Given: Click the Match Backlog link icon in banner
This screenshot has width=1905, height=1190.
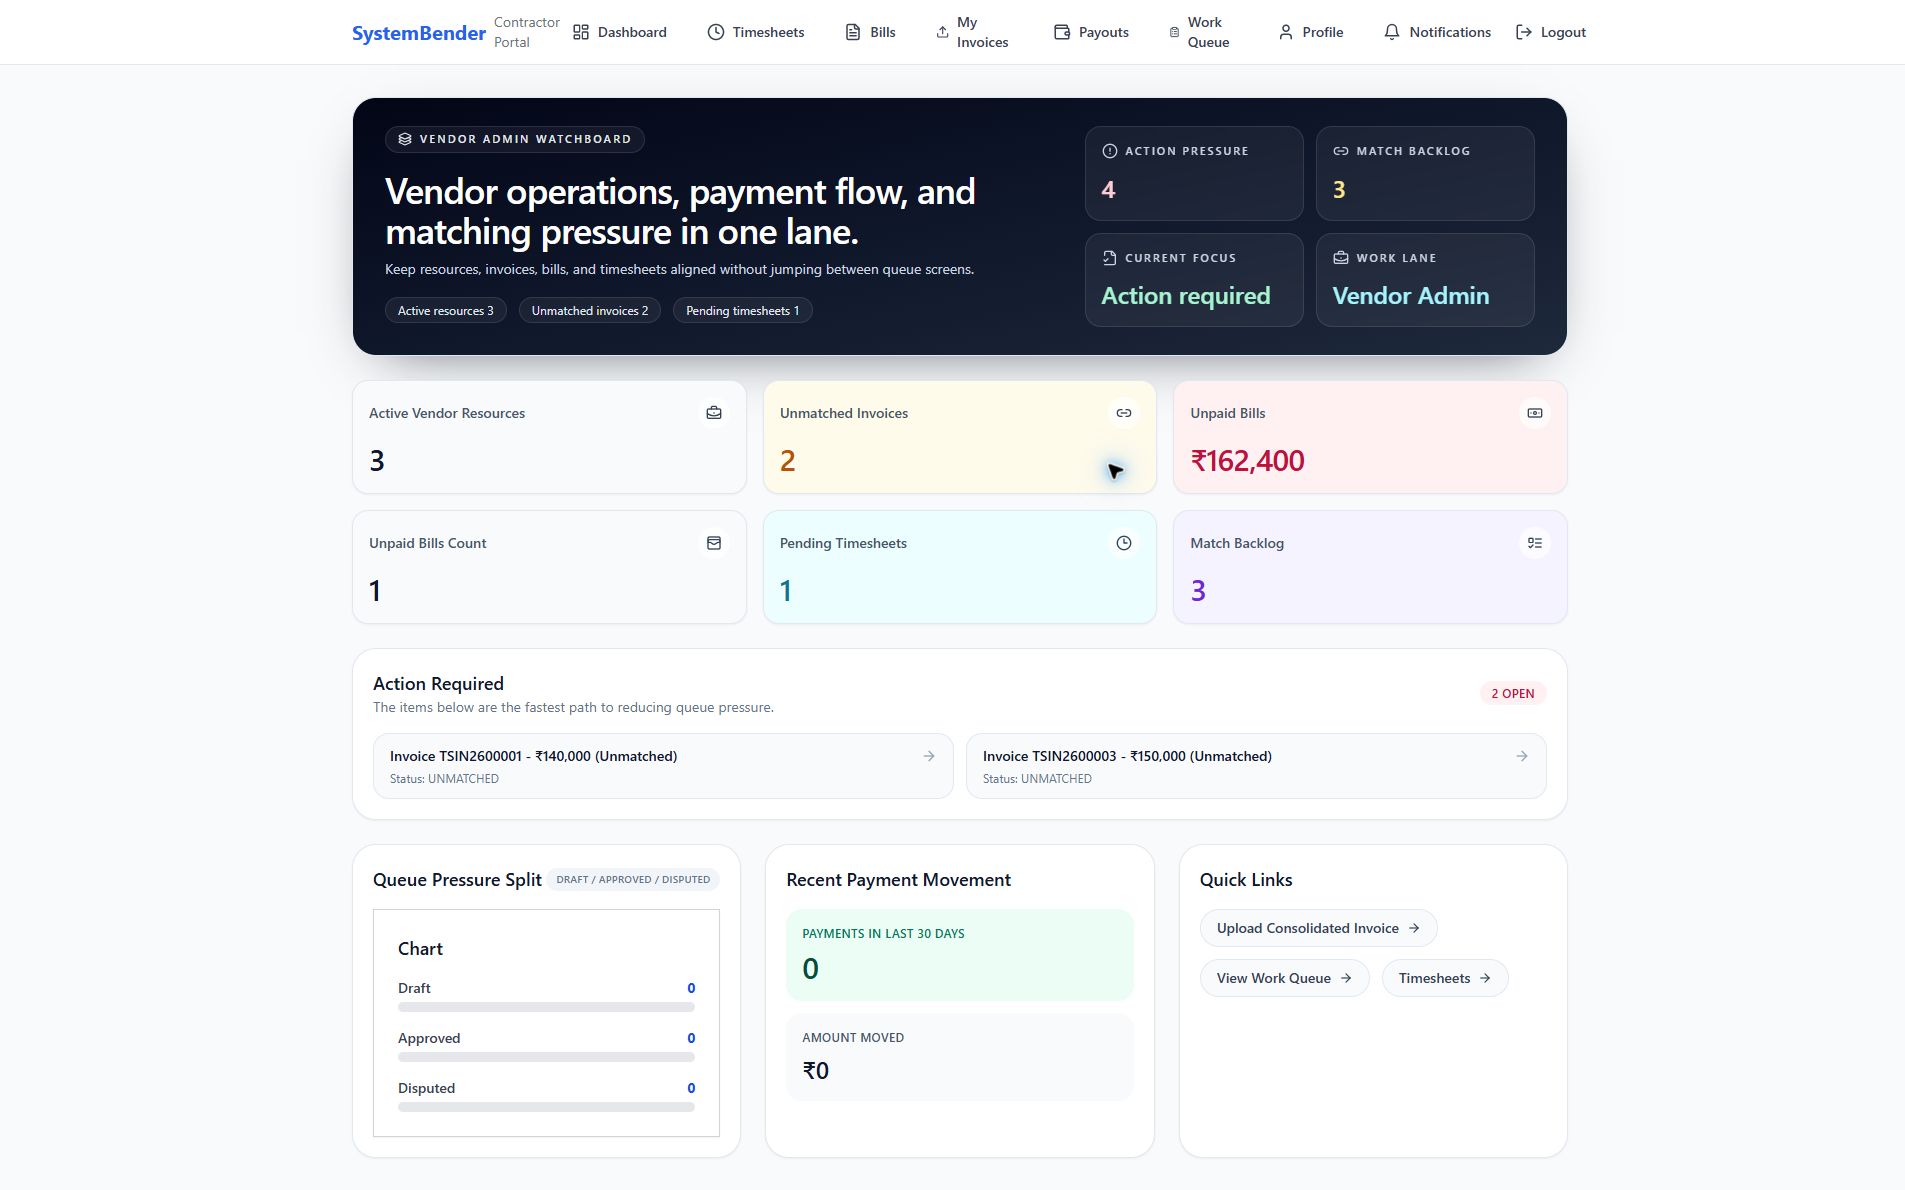Looking at the screenshot, I should click(x=1341, y=151).
